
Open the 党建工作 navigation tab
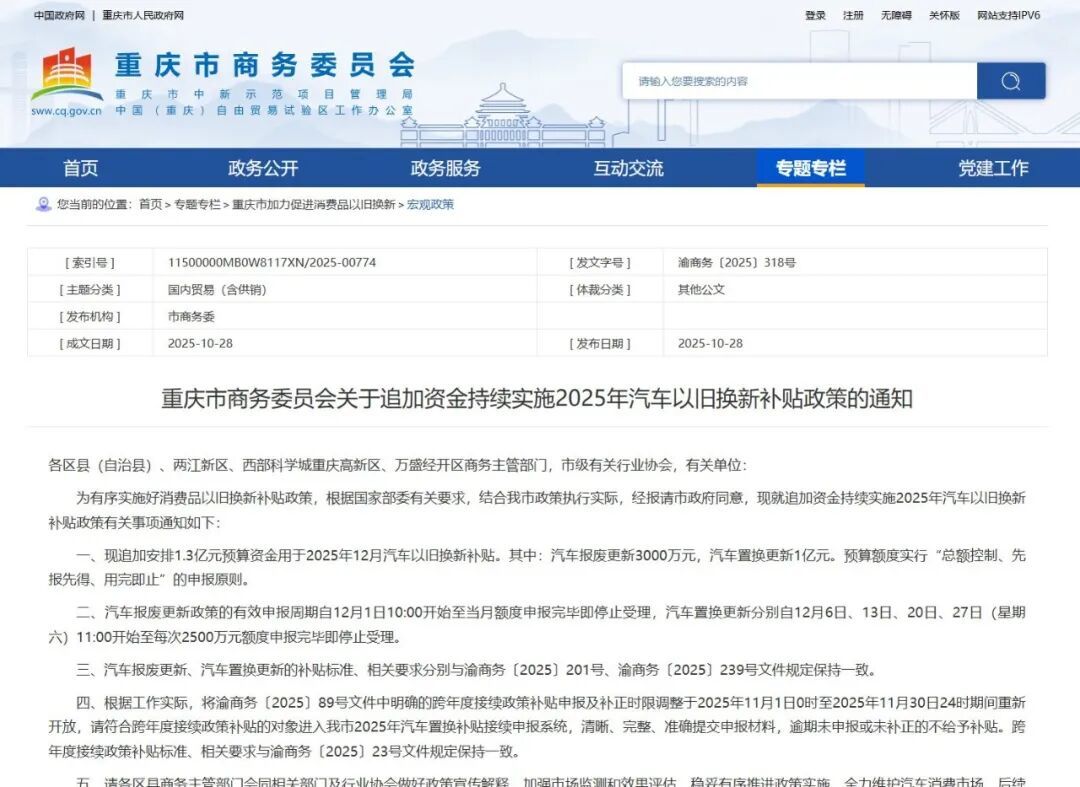pyautogui.click(x=993, y=168)
